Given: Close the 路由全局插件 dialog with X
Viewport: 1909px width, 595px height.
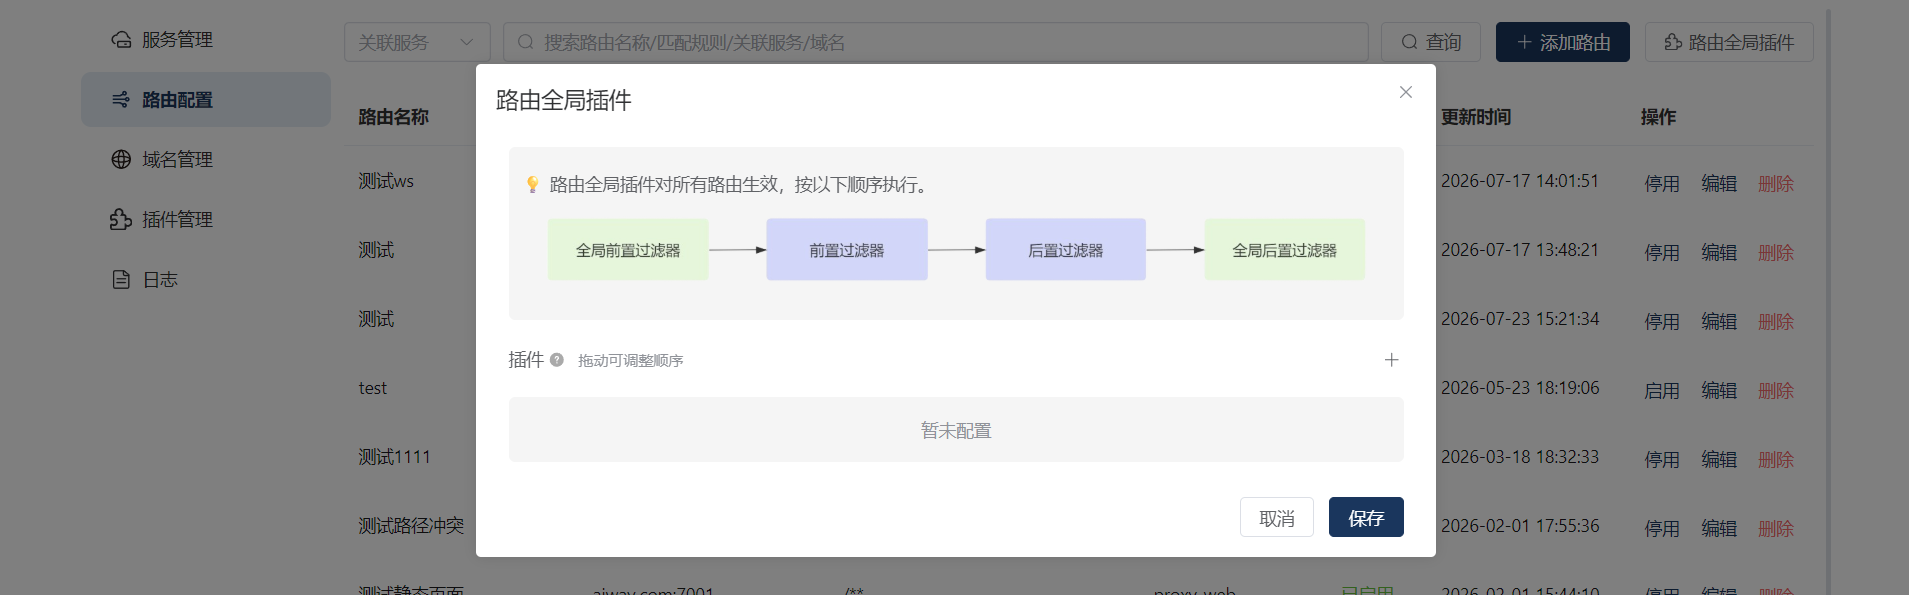Looking at the screenshot, I should tap(1406, 92).
